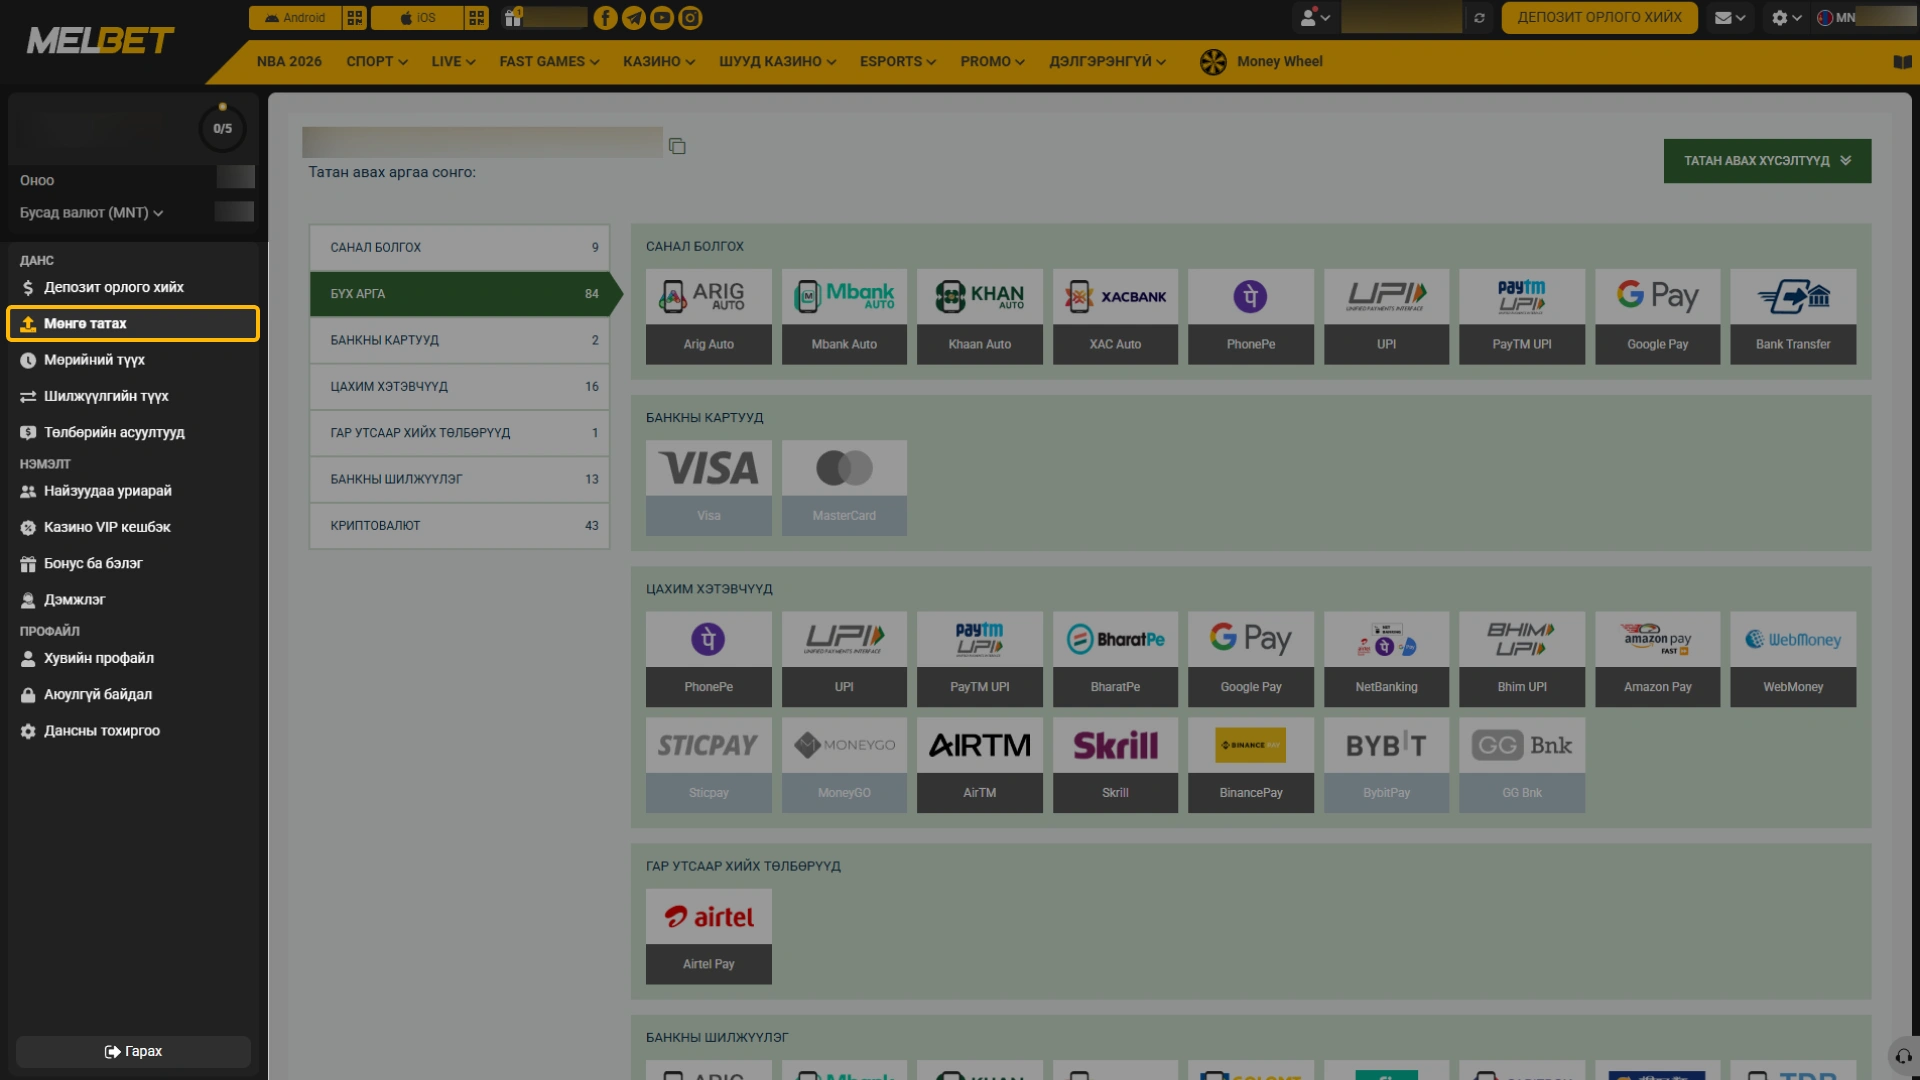Download the iOS app button
Image resolution: width=1920 pixels, height=1080 pixels.
click(417, 18)
